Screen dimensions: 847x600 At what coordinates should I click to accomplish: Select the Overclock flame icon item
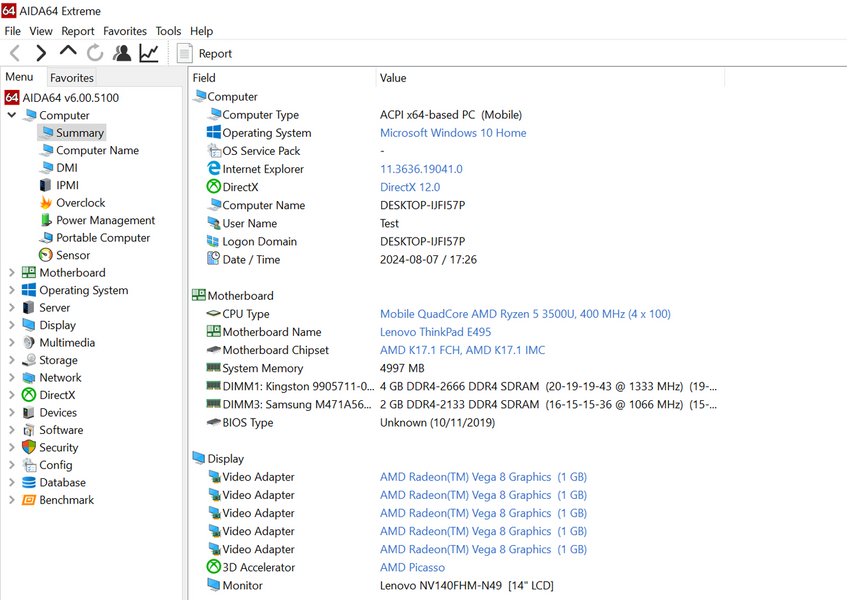click(72, 203)
